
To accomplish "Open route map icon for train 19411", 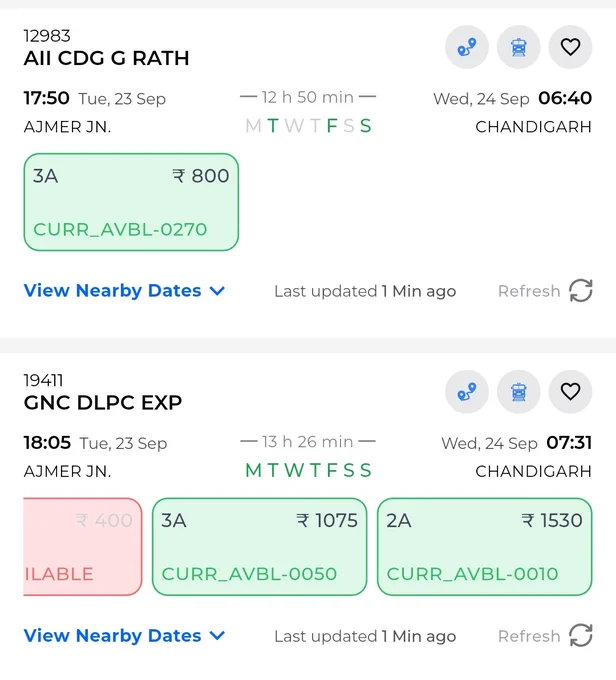I will 467,392.
